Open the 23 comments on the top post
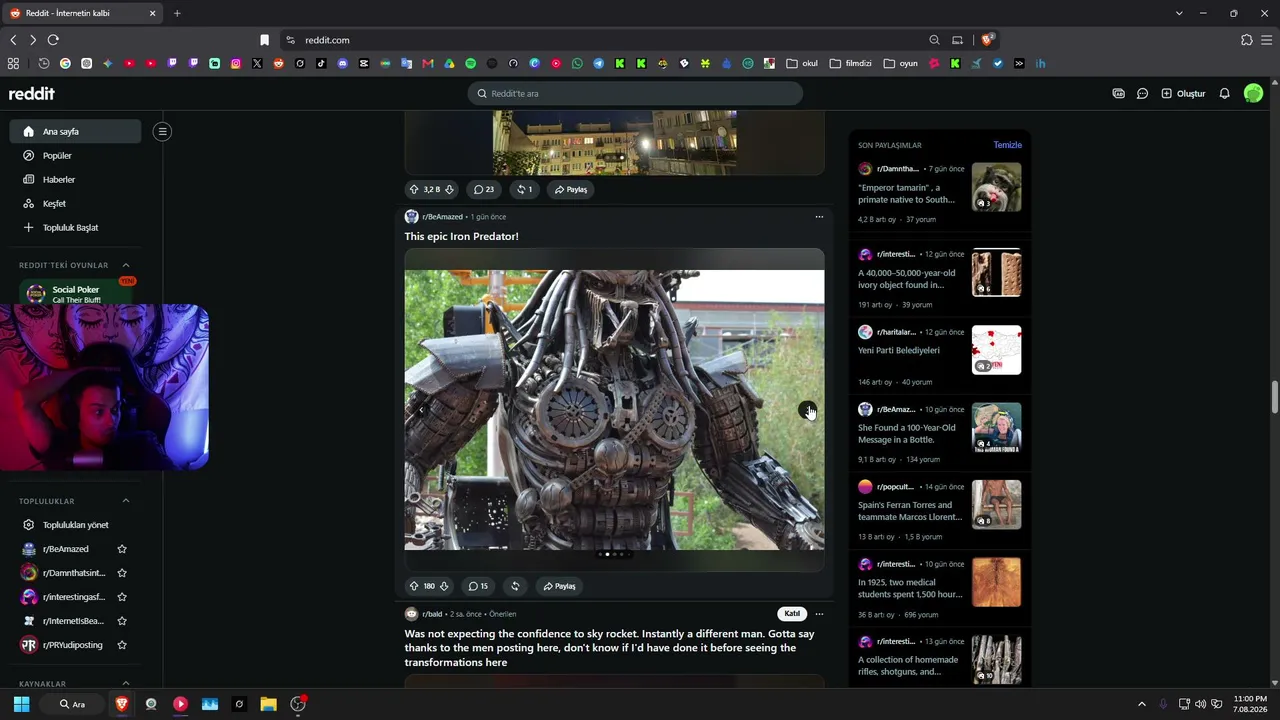 point(484,189)
